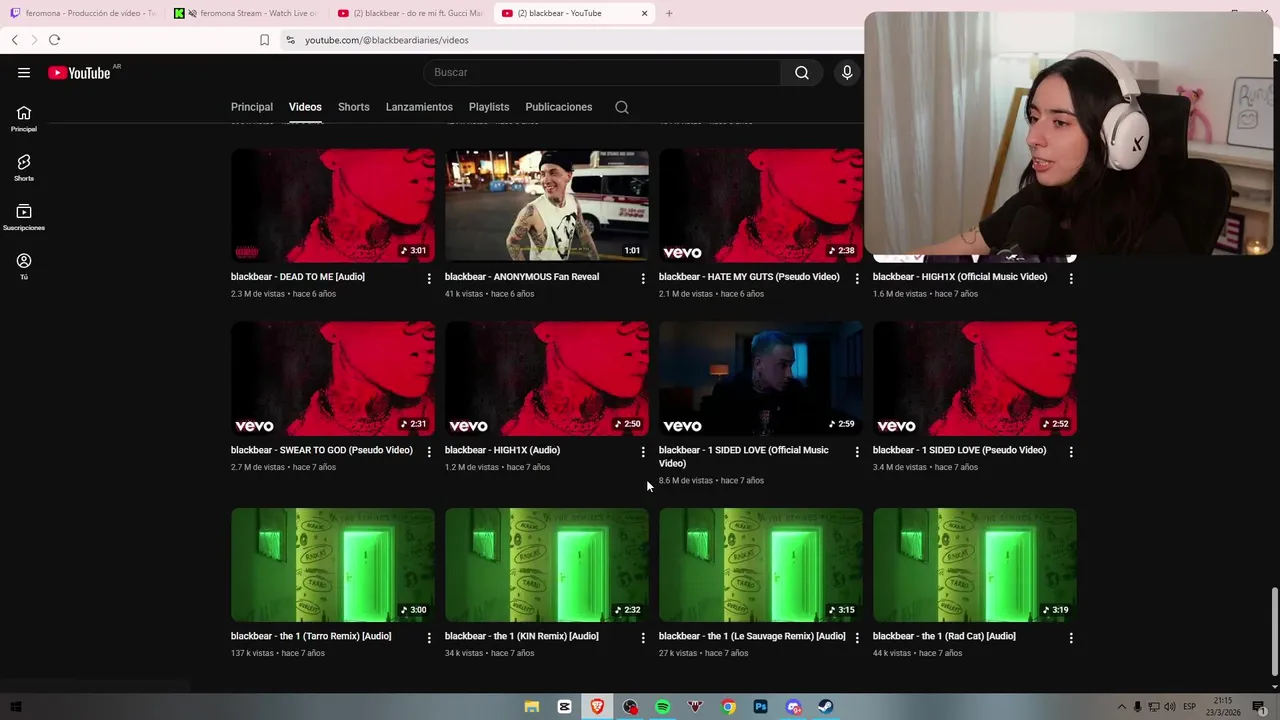The image size is (1280, 720).
Task: Open the Tú profile section
Action: [x=24, y=266]
